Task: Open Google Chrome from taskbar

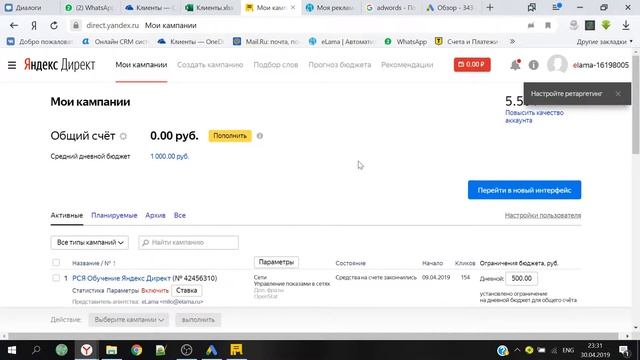Action: pyautogui.click(x=136, y=350)
